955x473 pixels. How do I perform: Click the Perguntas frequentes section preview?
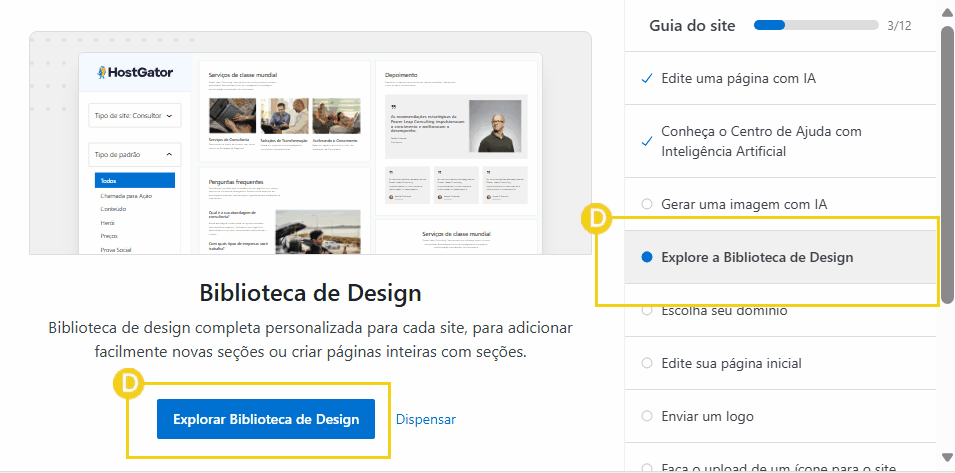point(284,211)
